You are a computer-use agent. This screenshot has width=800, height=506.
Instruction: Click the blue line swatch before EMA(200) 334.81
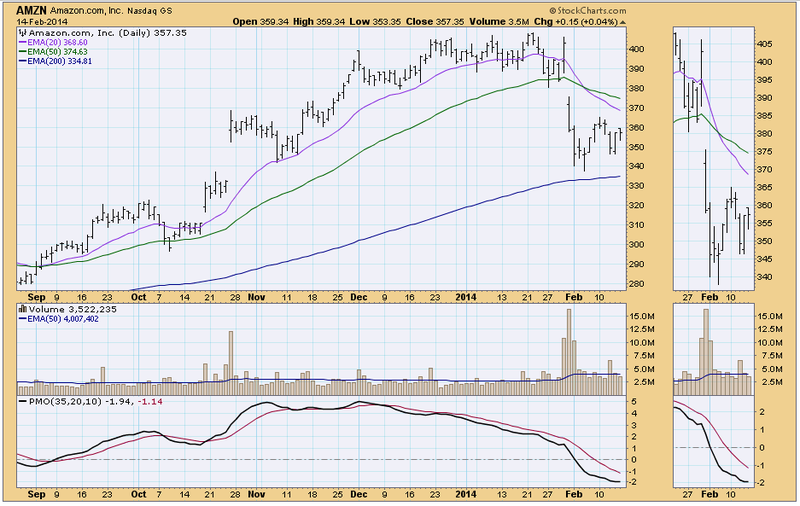pyautogui.click(x=22, y=61)
